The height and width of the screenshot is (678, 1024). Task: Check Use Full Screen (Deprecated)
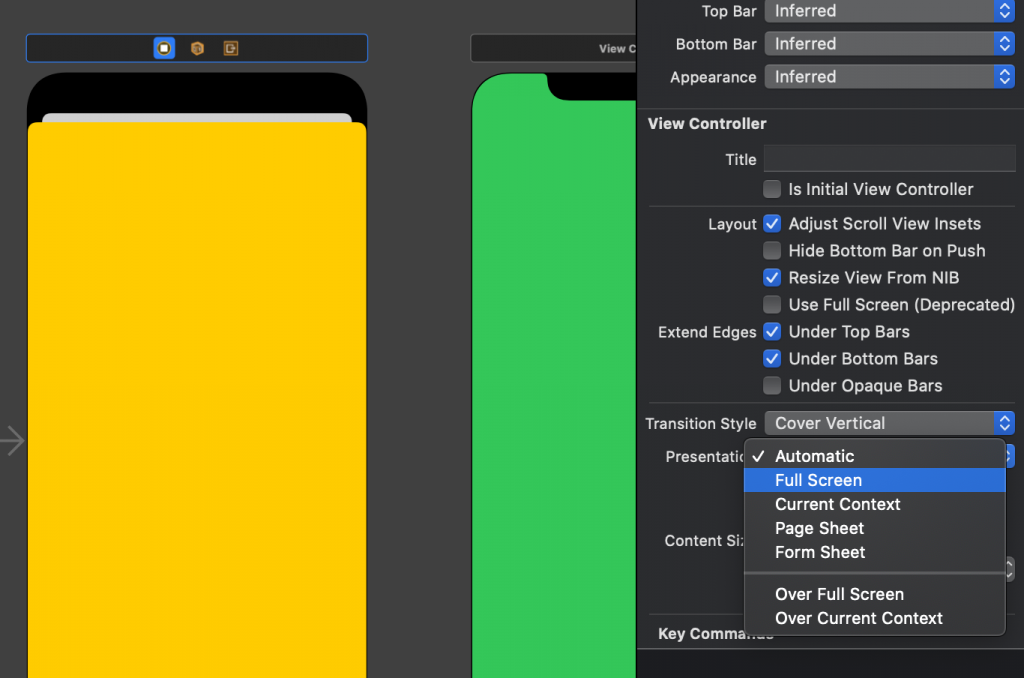[x=772, y=305]
